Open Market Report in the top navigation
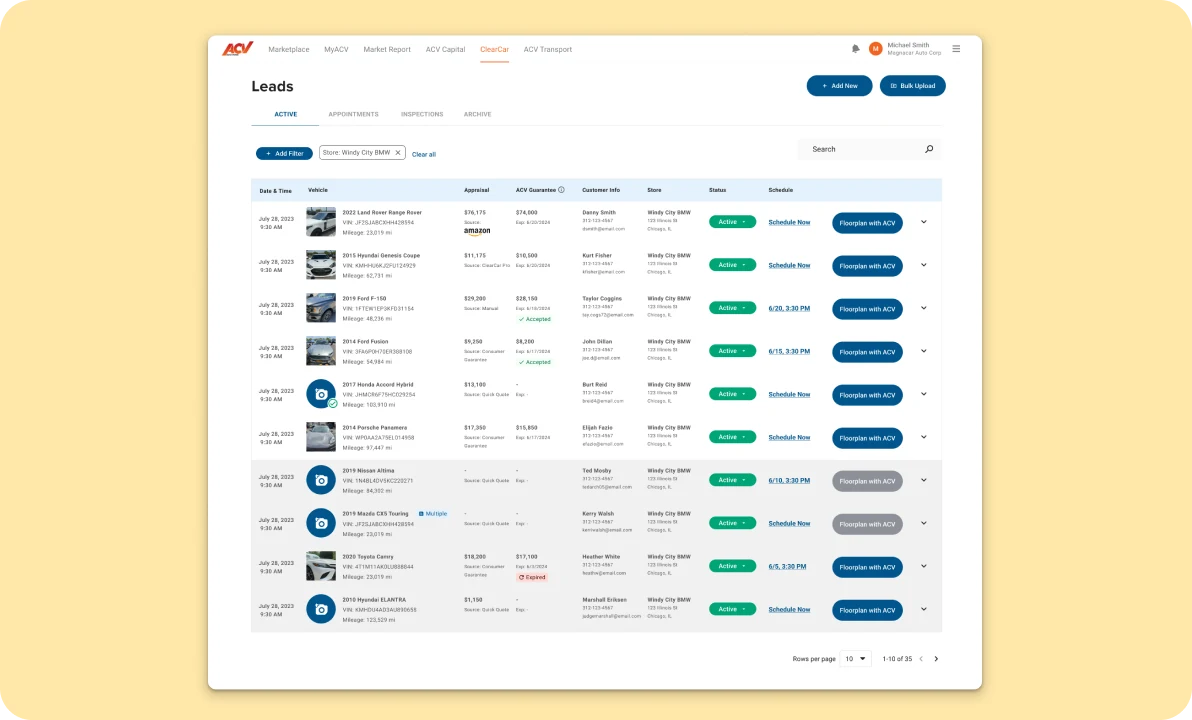 point(387,49)
